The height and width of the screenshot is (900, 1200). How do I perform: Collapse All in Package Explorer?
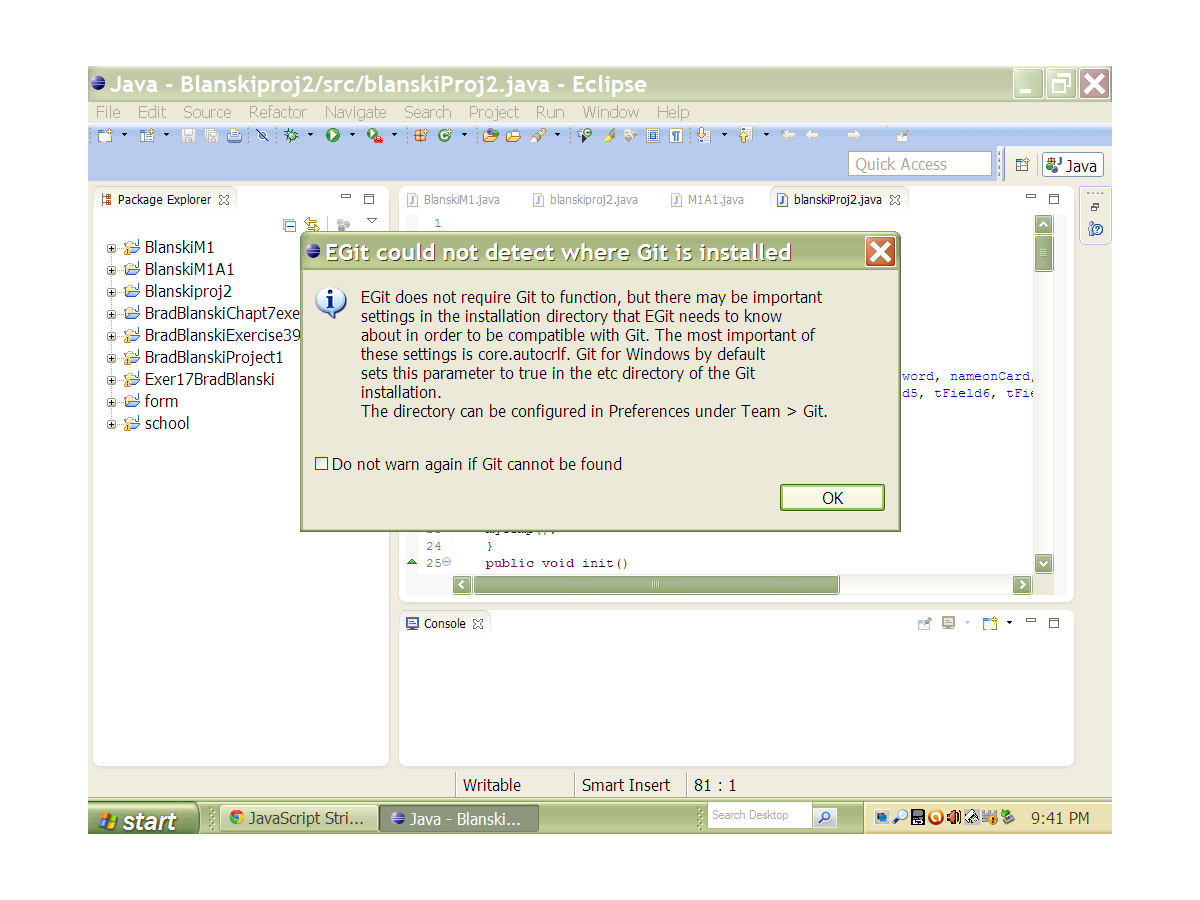pyautogui.click(x=290, y=225)
